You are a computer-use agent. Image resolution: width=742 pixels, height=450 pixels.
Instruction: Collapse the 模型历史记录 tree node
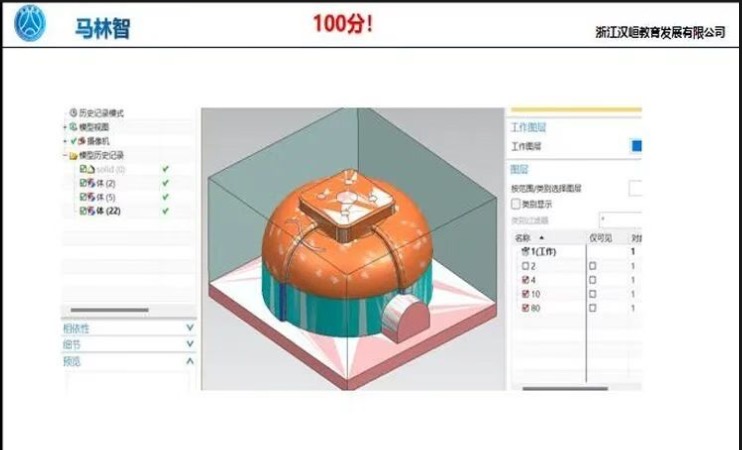click(64, 156)
